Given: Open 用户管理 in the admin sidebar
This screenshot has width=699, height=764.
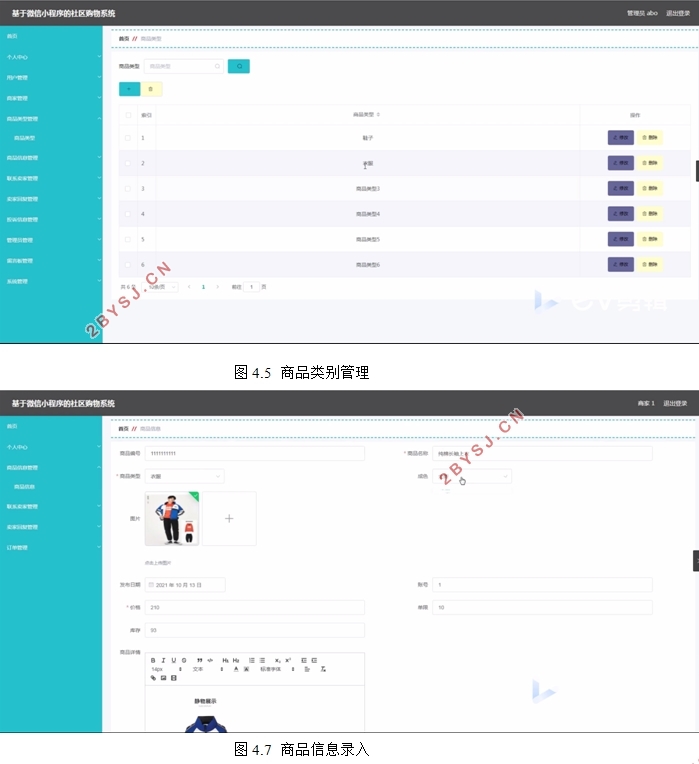Looking at the screenshot, I should (x=50, y=77).
